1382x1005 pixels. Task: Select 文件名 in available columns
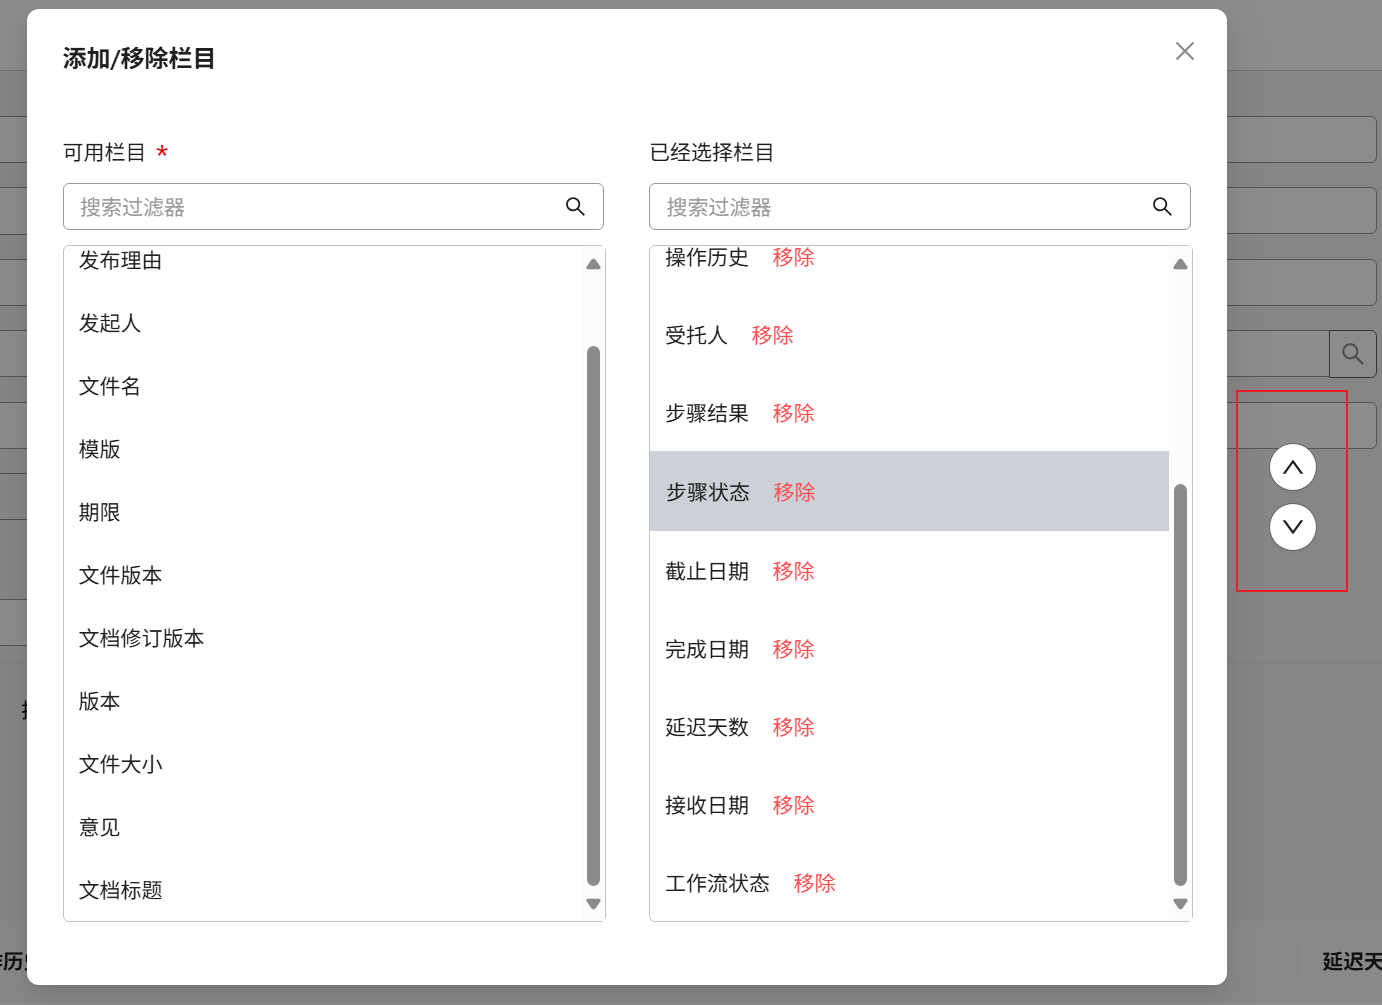(110, 387)
